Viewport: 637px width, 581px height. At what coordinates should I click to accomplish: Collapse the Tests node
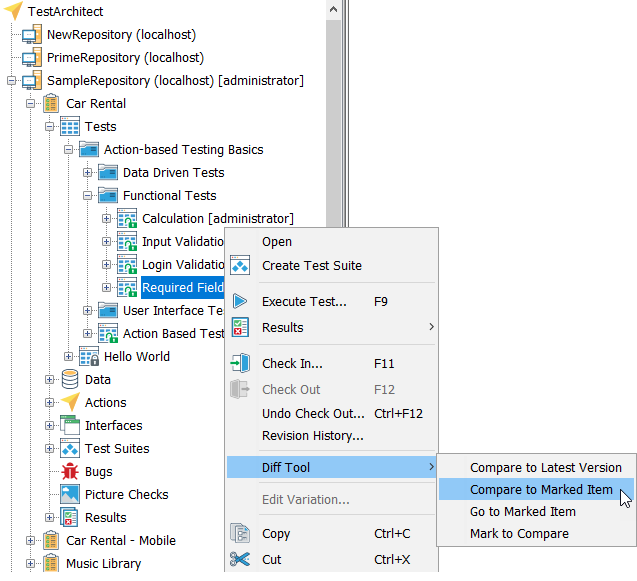coord(50,127)
